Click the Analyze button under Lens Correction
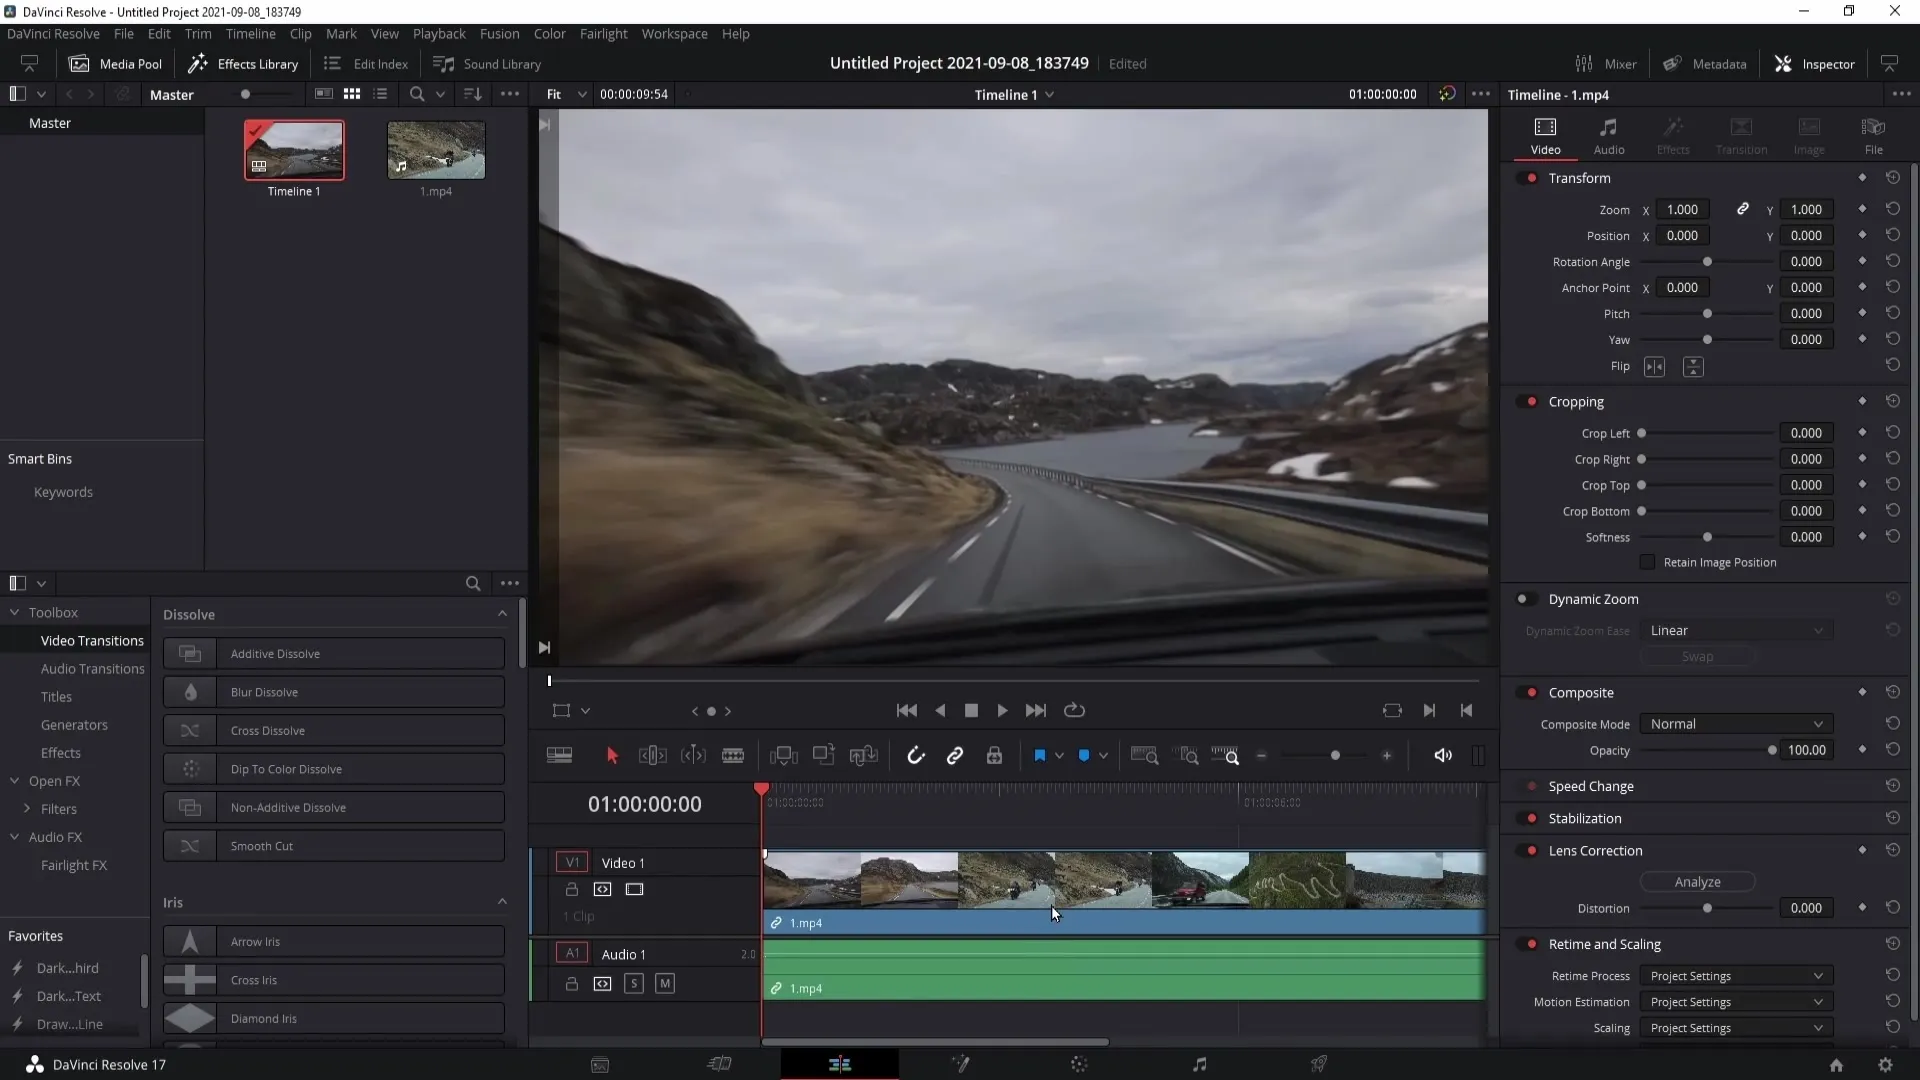 [x=1698, y=881]
